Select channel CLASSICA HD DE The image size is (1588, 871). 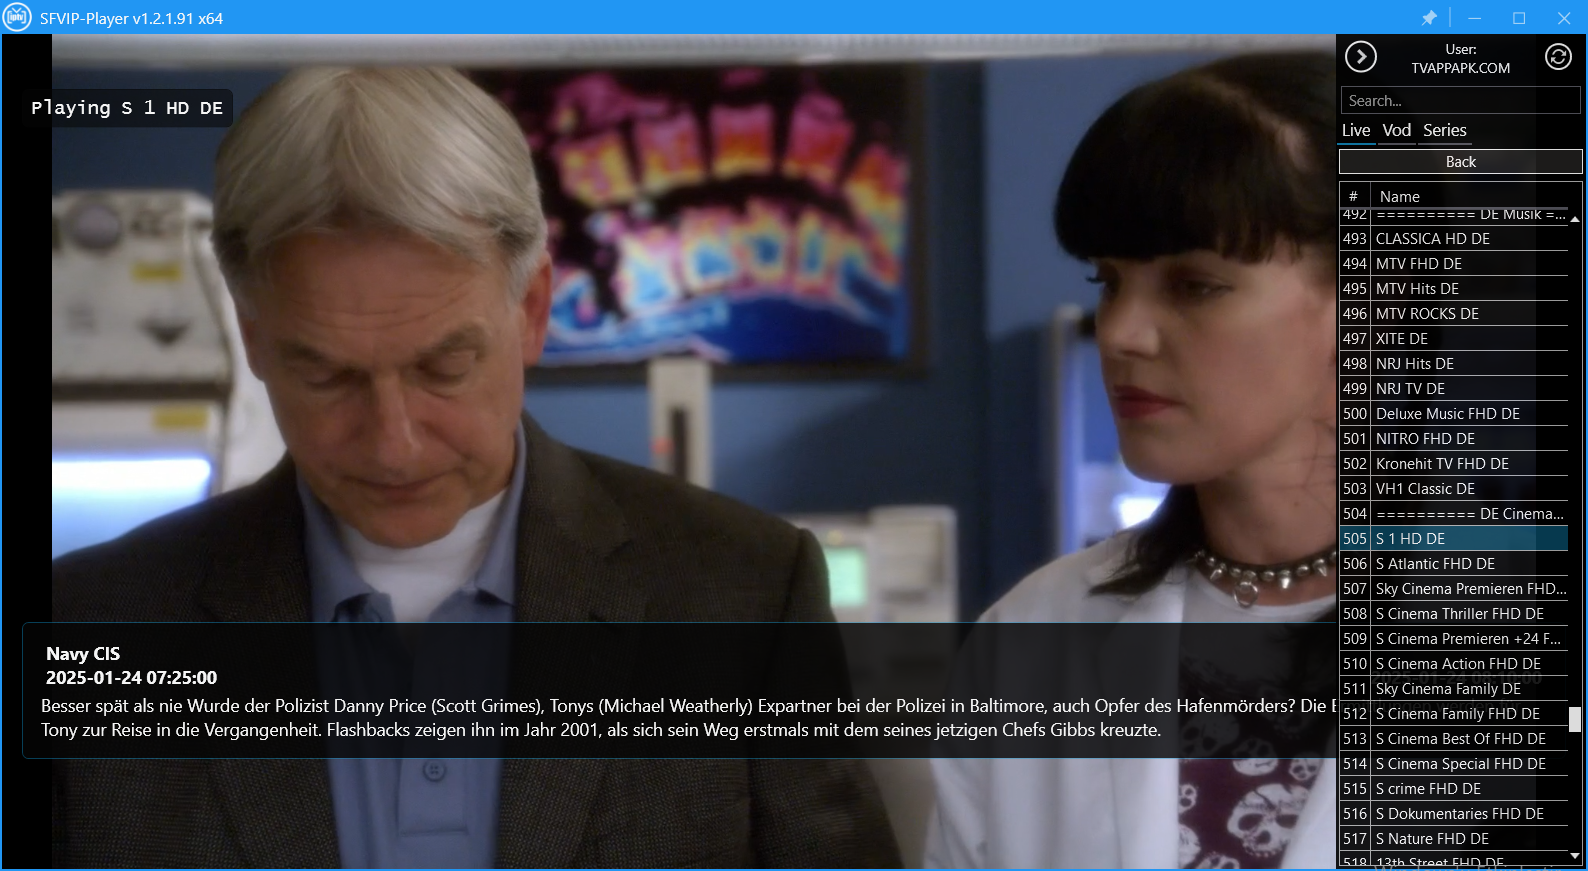1454,239
